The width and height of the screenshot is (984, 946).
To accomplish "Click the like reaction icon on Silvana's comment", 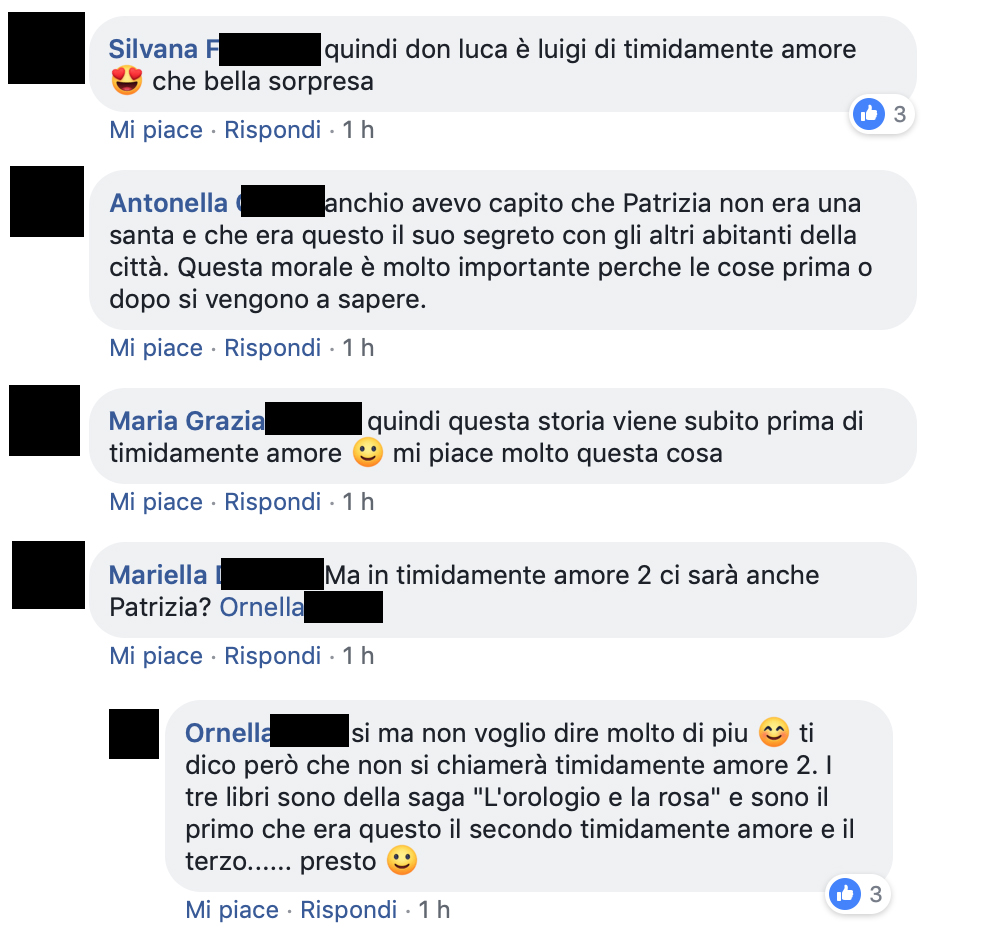I will [x=869, y=114].
